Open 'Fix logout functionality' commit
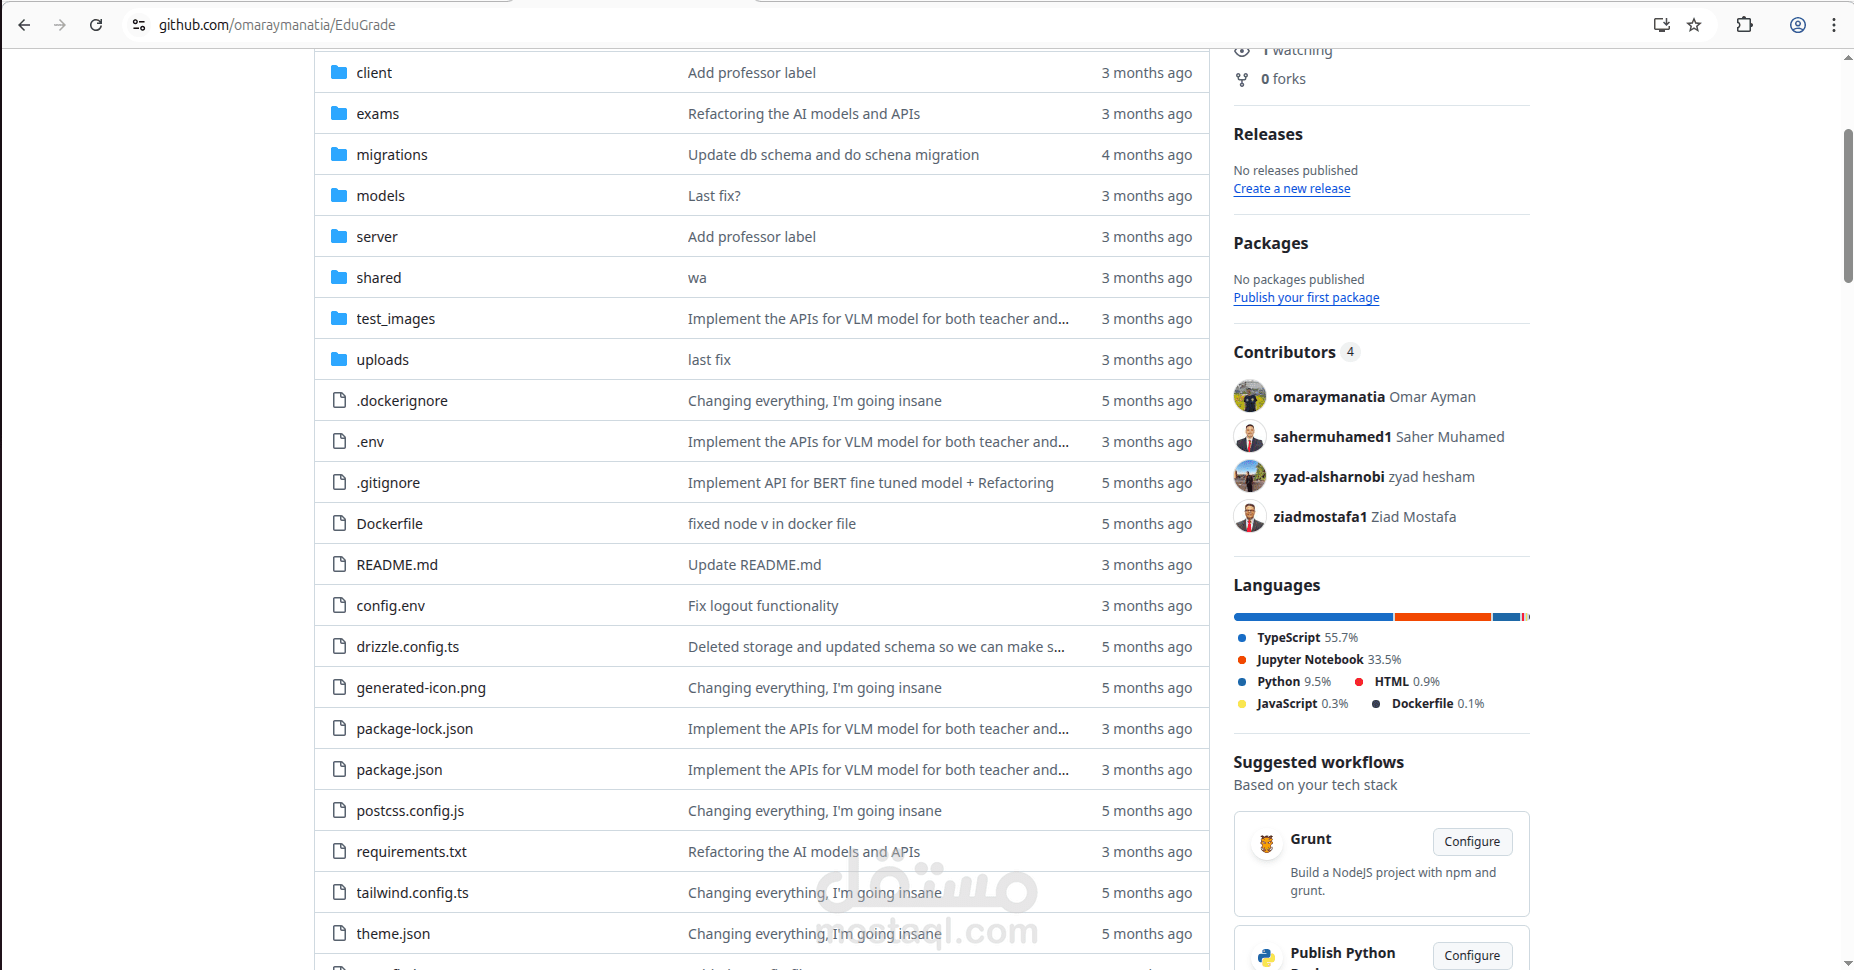Image resolution: width=1854 pixels, height=970 pixels. (763, 606)
